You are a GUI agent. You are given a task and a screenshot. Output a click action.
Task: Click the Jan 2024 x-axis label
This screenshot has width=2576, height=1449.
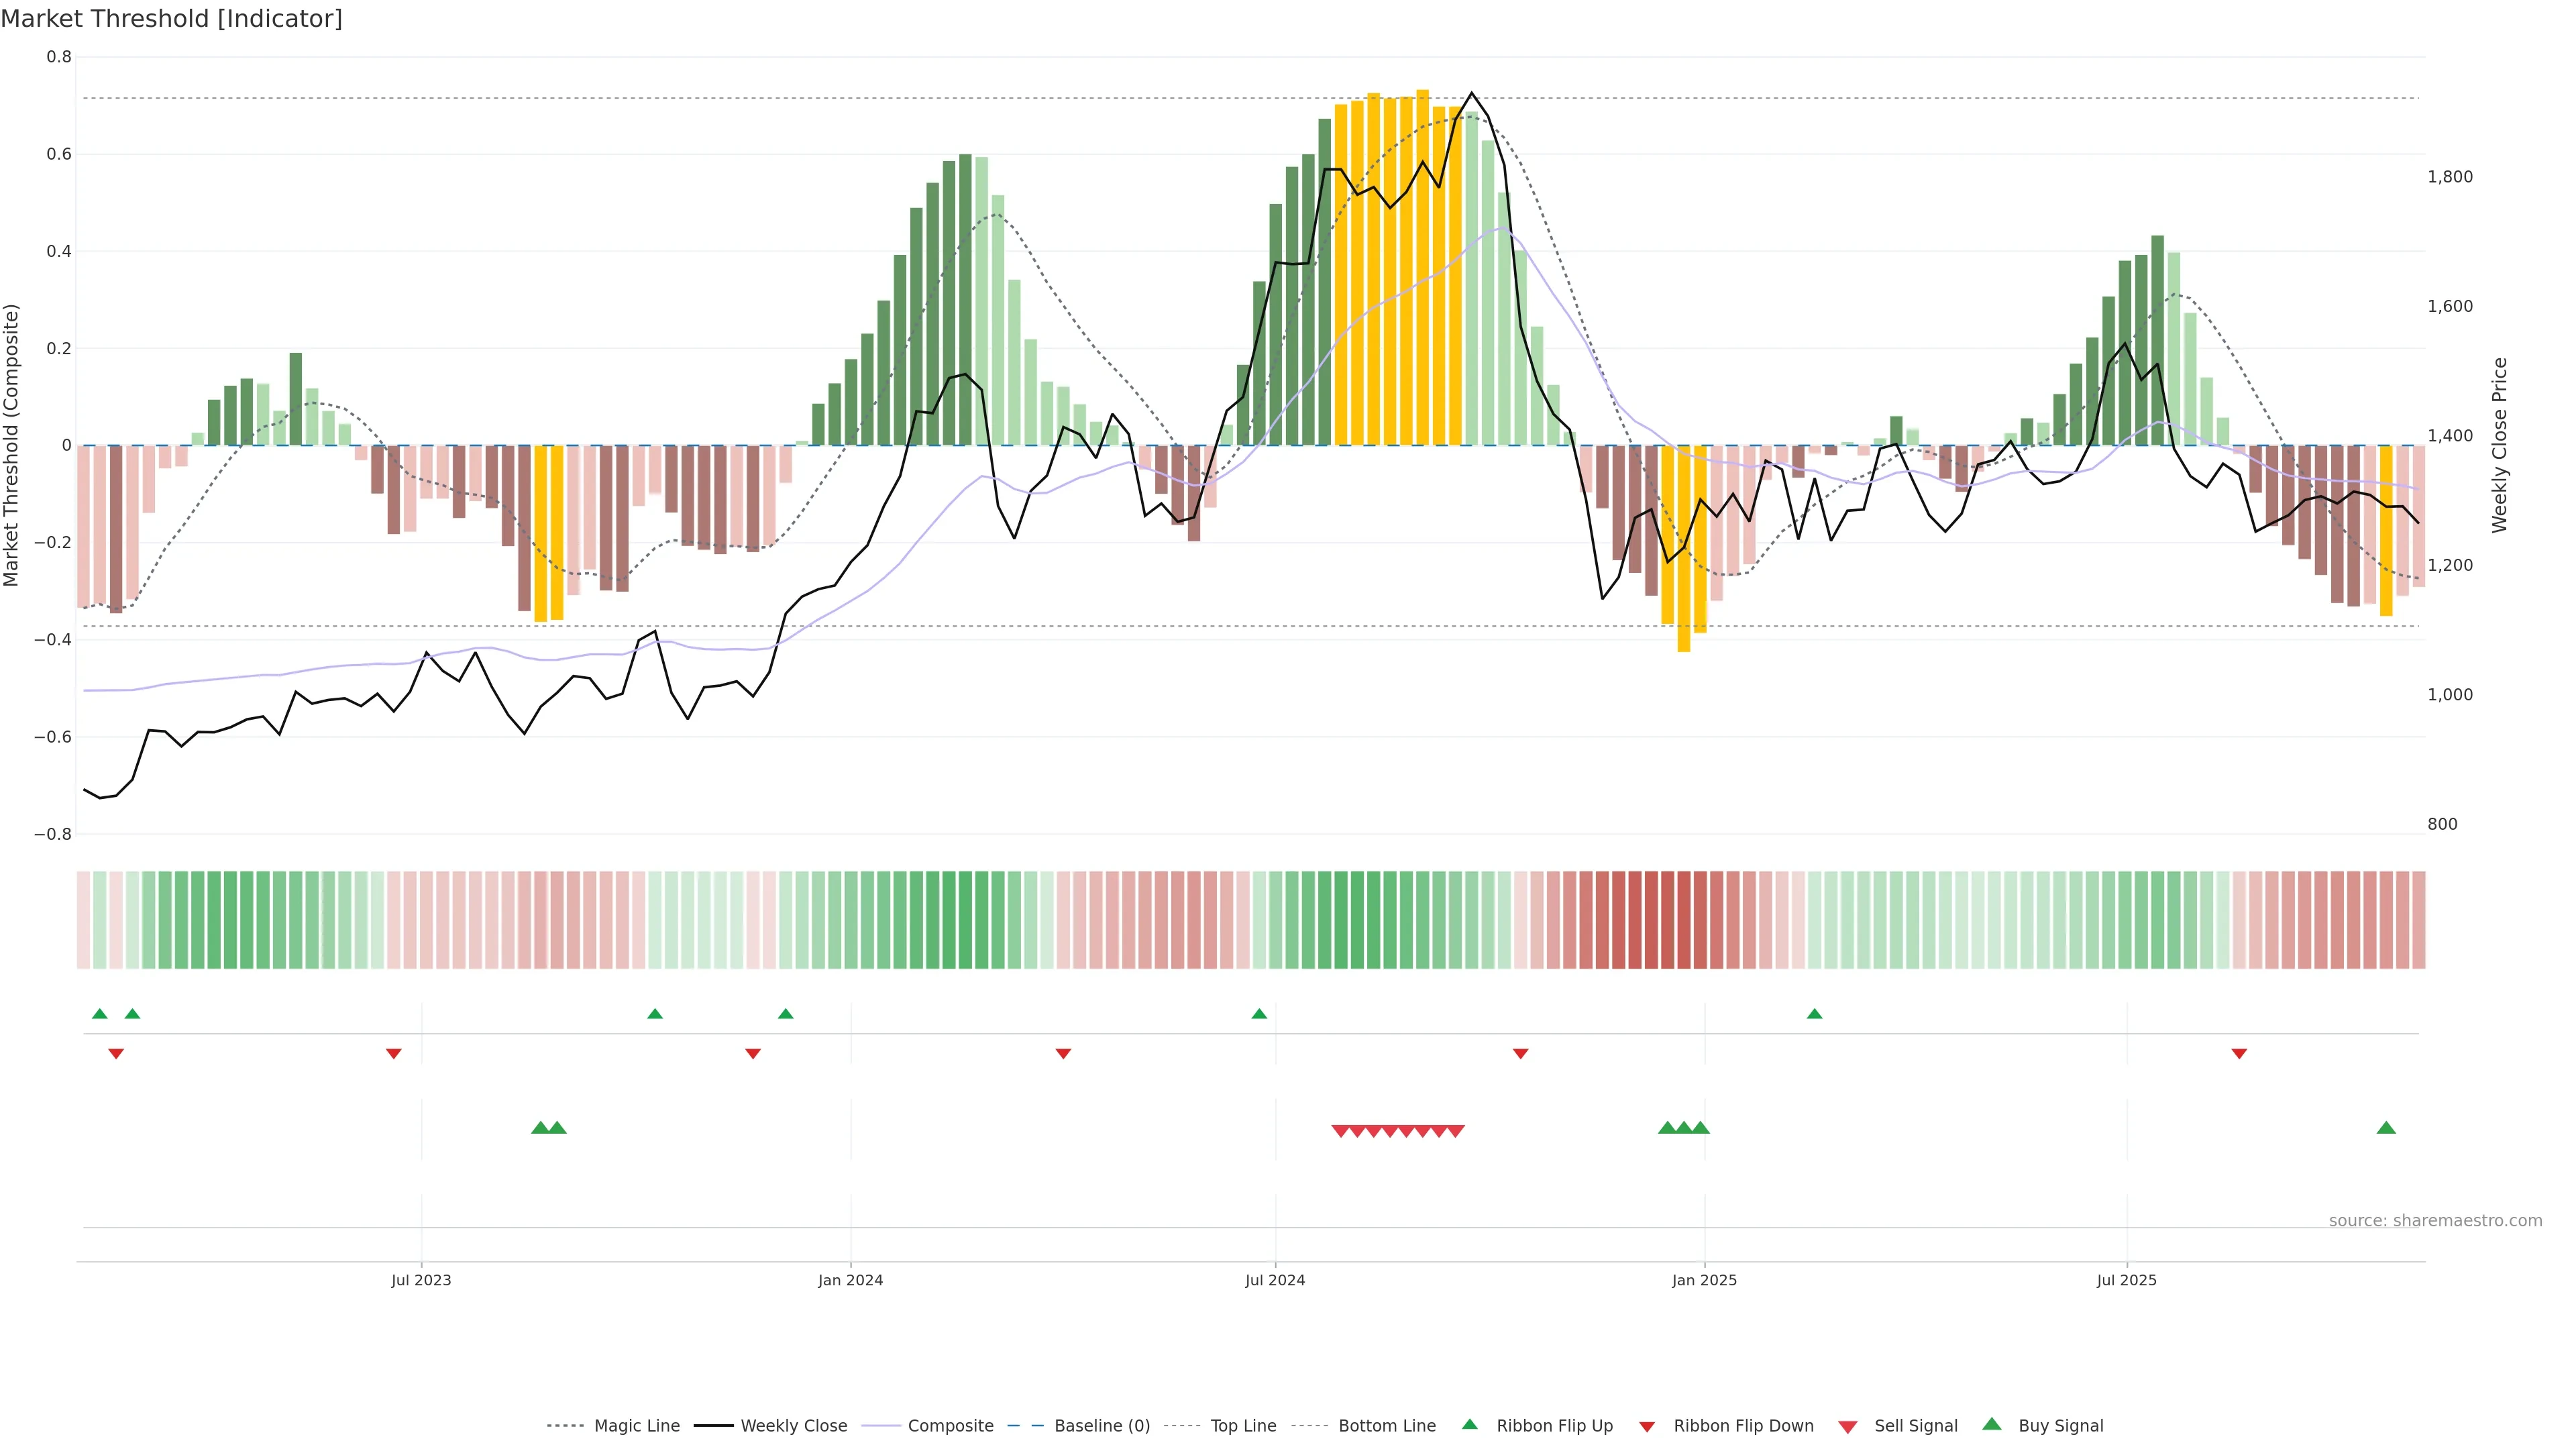point(850,1280)
